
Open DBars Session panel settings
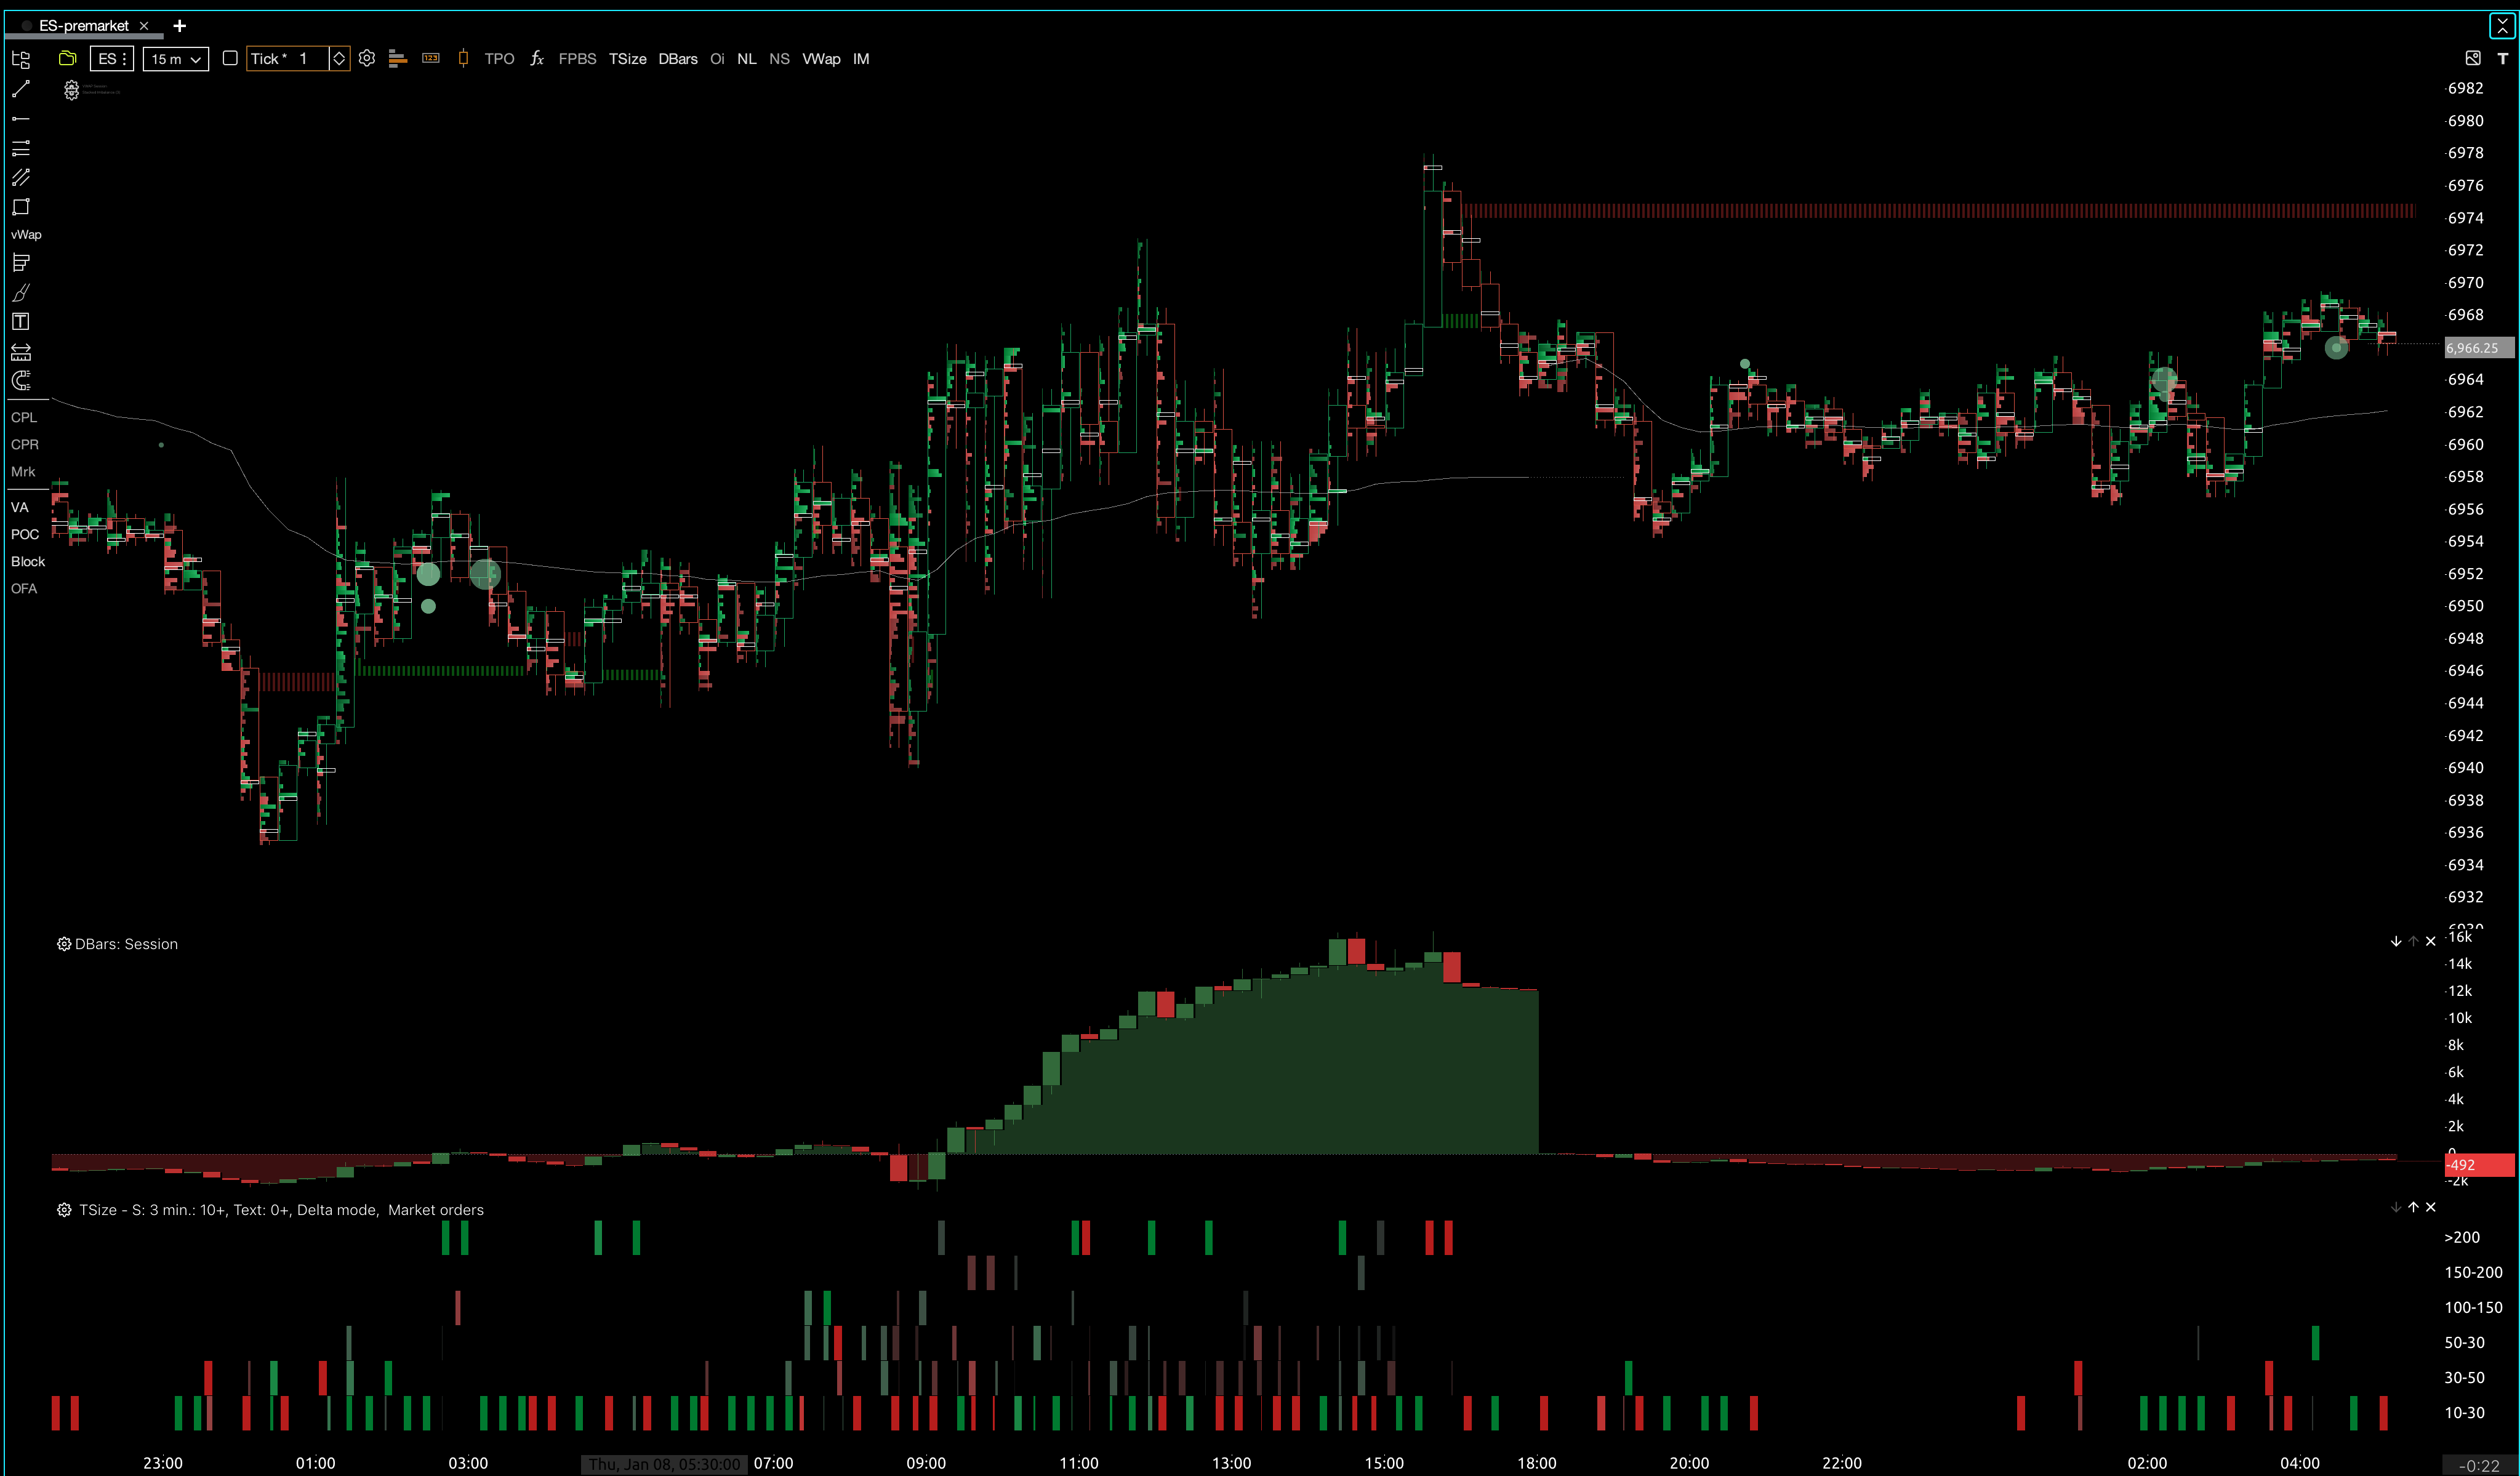(x=64, y=944)
